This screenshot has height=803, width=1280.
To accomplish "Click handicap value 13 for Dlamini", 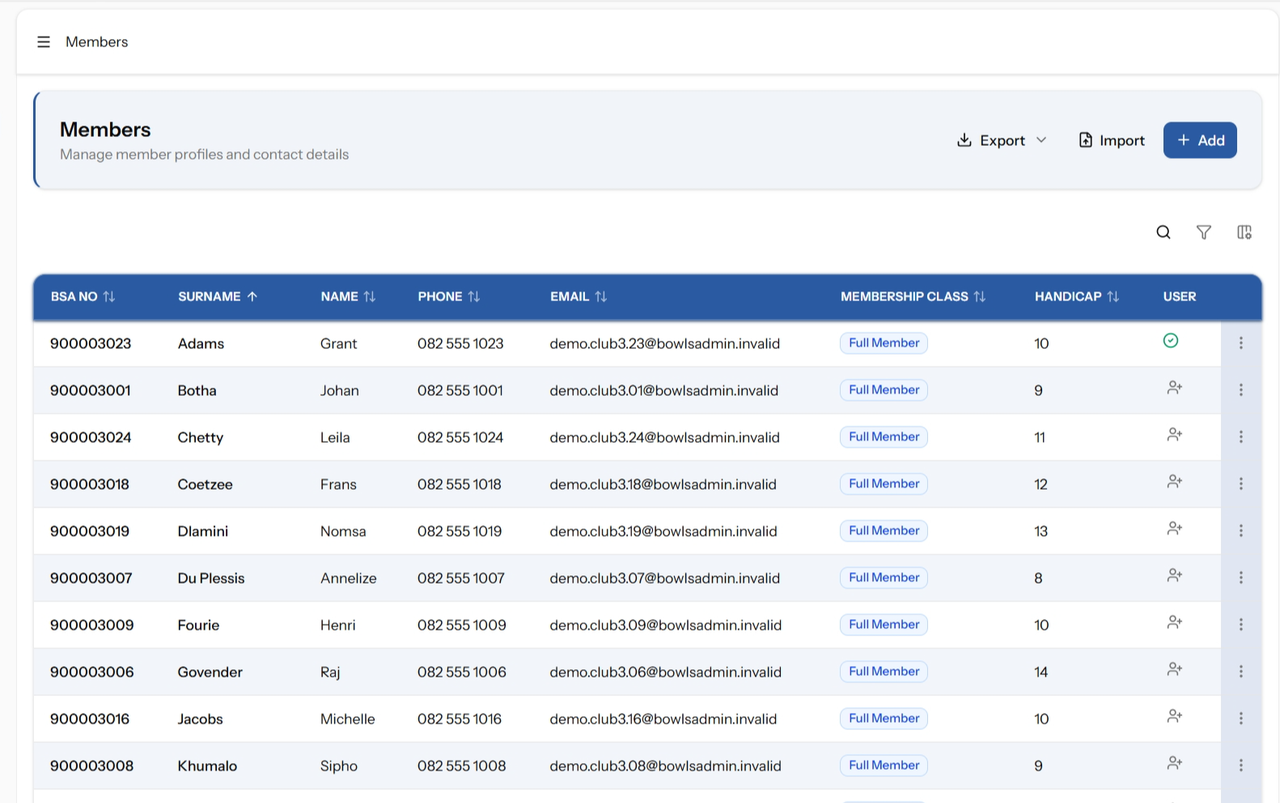I will click(1041, 531).
